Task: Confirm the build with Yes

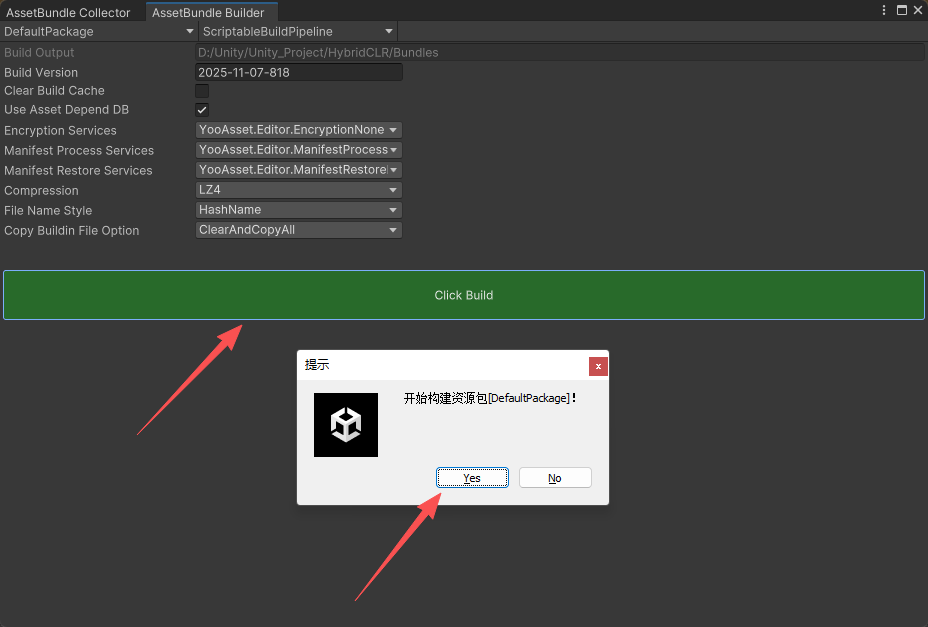Action: click(x=472, y=478)
